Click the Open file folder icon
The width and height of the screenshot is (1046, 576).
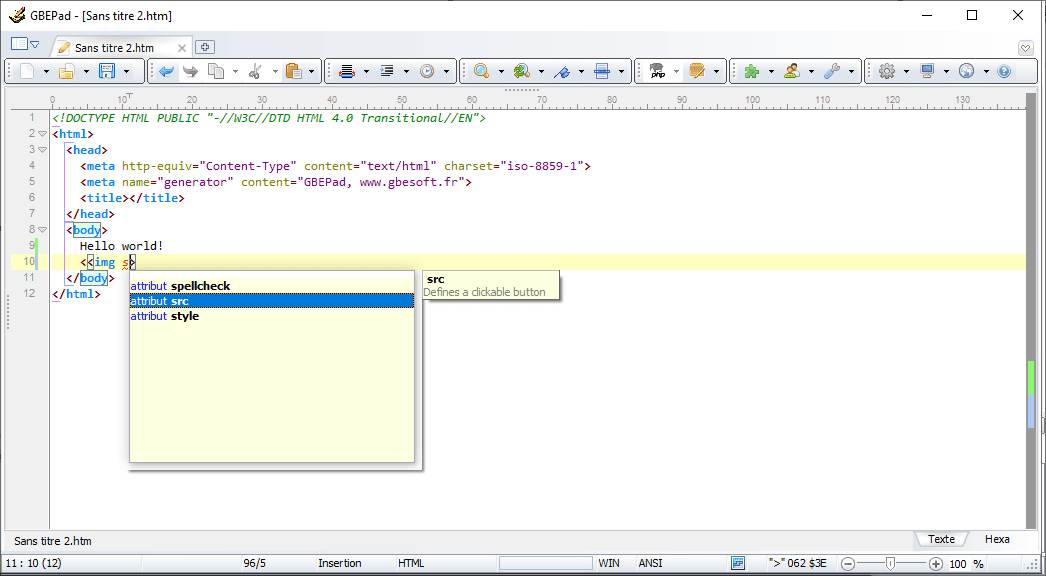(x=66, y=71)
